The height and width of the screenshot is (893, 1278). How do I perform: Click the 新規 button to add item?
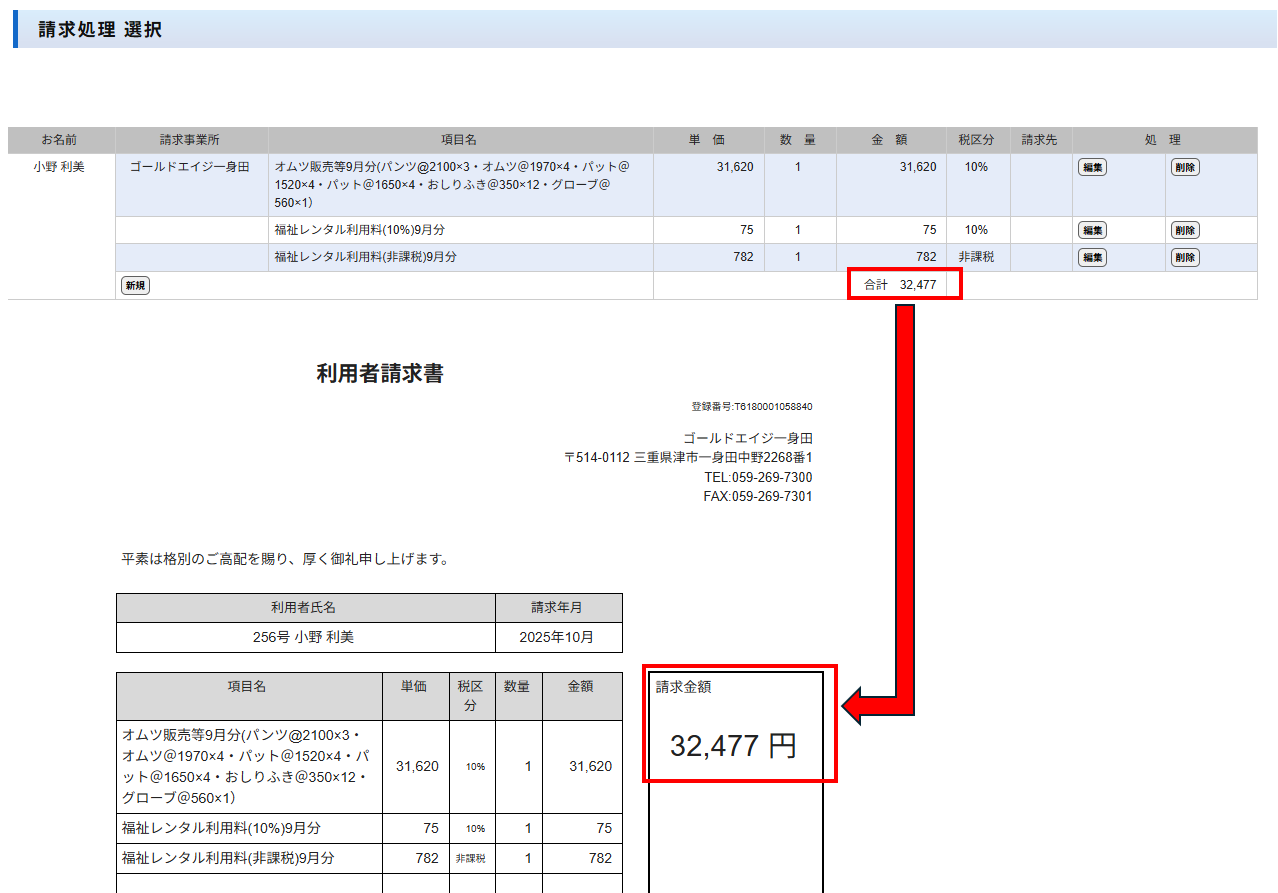click(x=135, y=286)
